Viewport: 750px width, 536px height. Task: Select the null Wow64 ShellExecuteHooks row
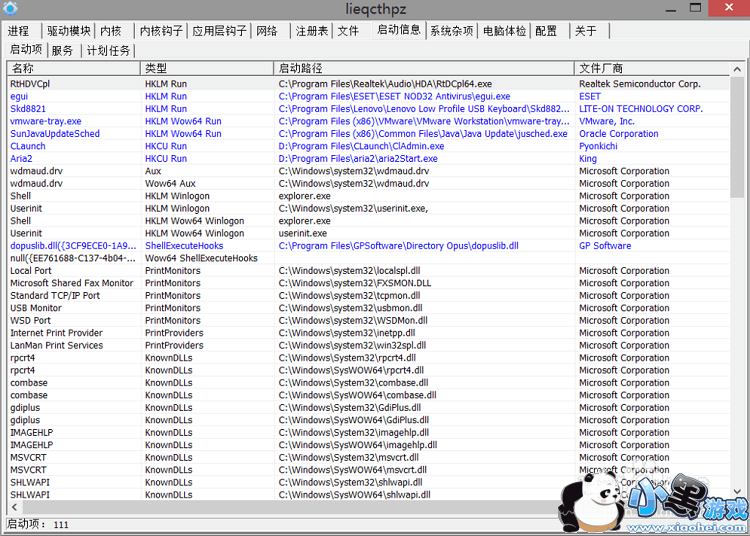(368, 258)
